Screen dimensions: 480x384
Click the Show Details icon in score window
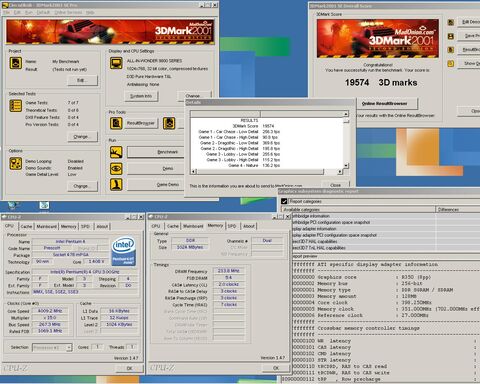pyautogui.click(x=451, y=63)
